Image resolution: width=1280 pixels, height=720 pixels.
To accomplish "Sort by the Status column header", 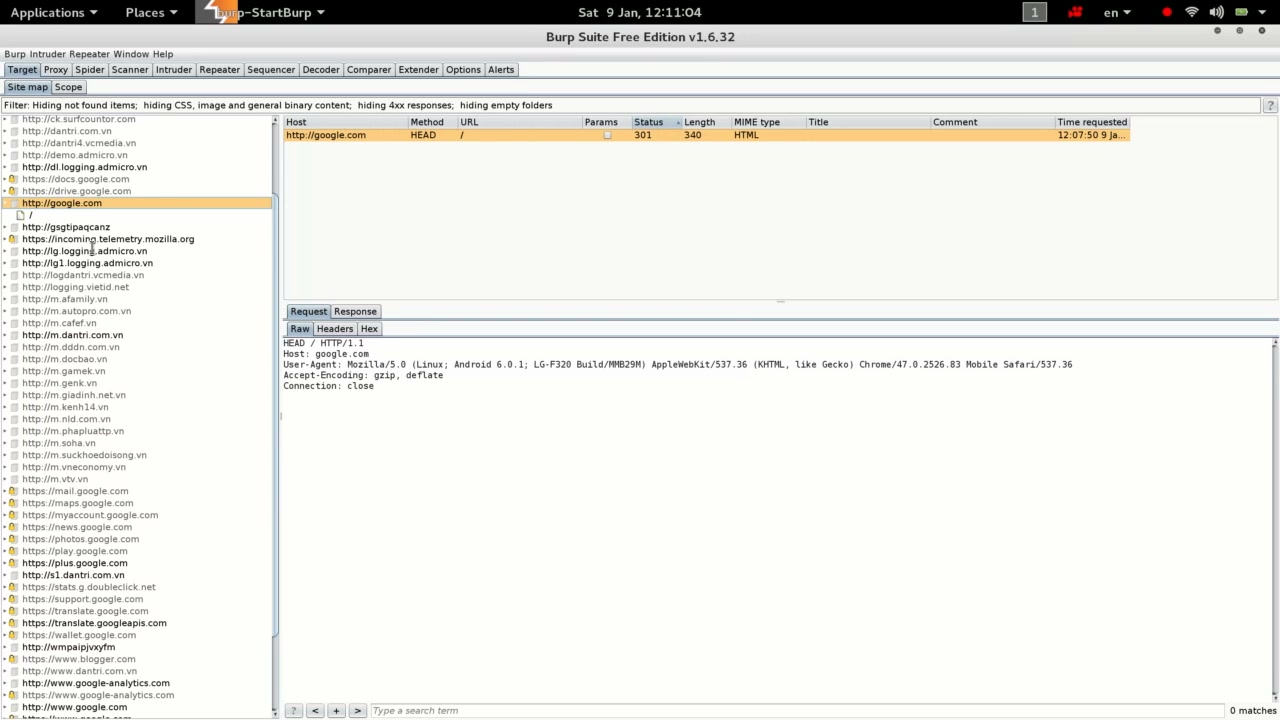I will pos(656,122).
